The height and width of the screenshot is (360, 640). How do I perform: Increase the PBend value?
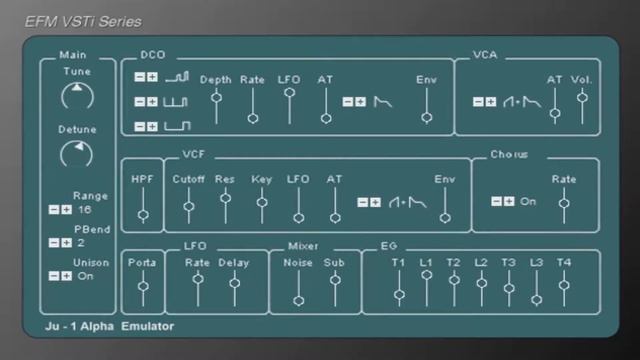click(x=67, y=243)
